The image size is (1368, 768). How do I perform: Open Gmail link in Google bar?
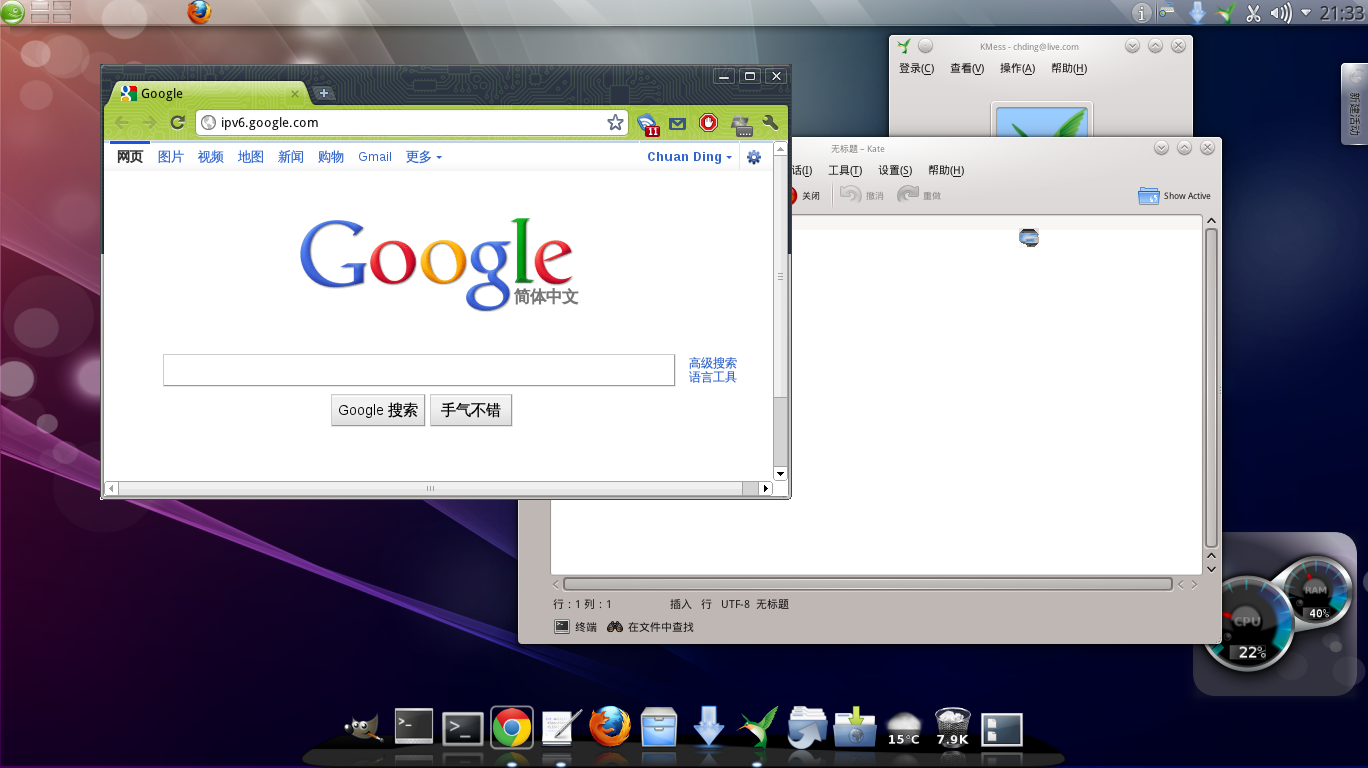(375, 157)
